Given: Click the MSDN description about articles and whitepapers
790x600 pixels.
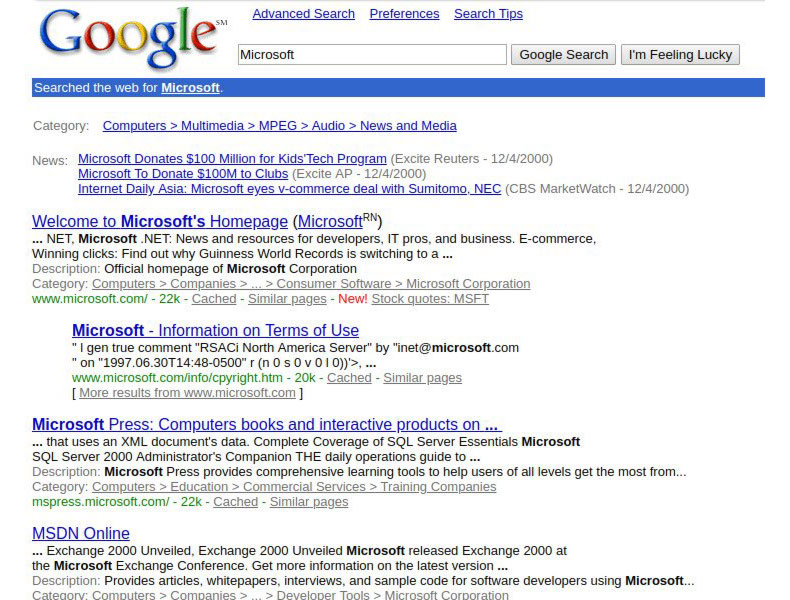Looking at the screenshot, I should point(399,581).
